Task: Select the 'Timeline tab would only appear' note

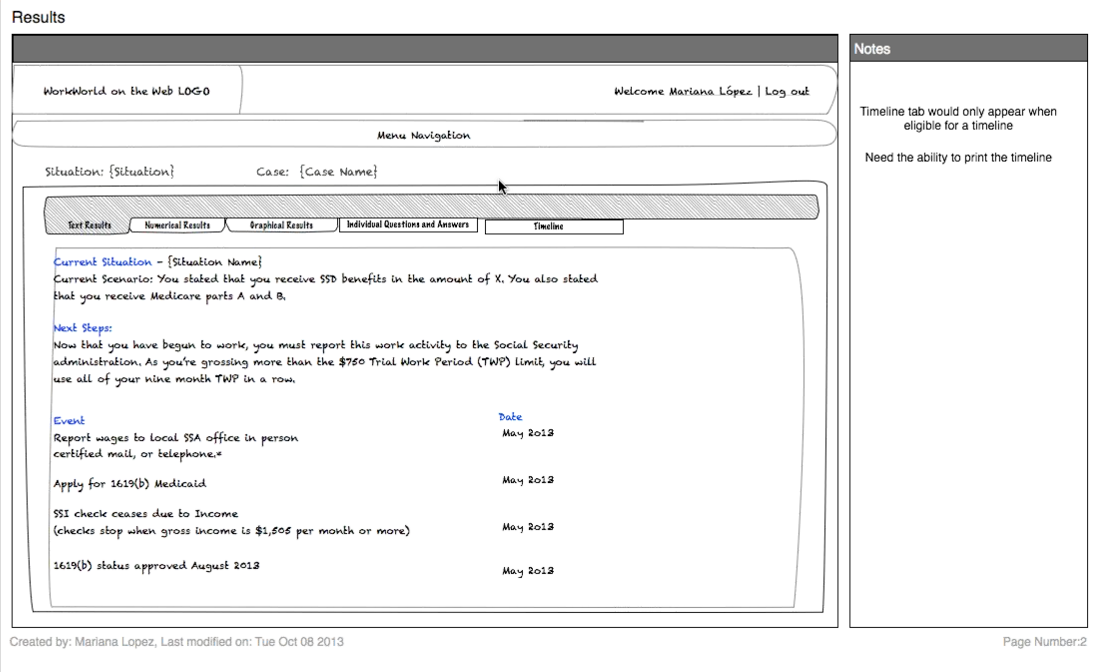Action: pyautogui.click(x=958, y=119)
